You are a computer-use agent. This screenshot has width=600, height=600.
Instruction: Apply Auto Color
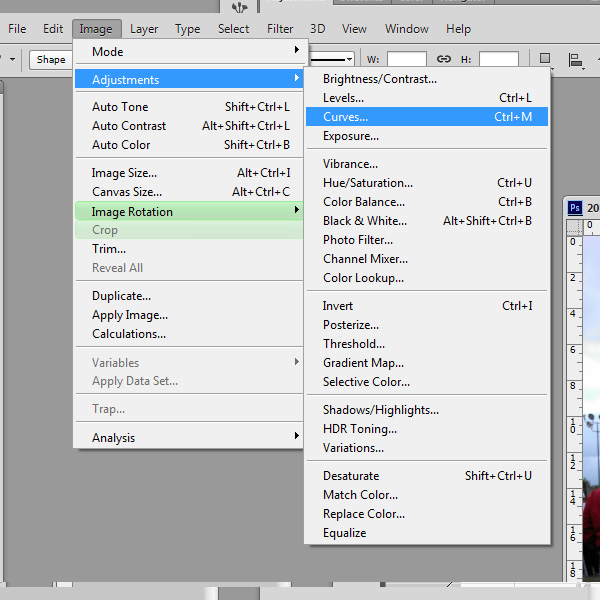[x=189, y=145]
